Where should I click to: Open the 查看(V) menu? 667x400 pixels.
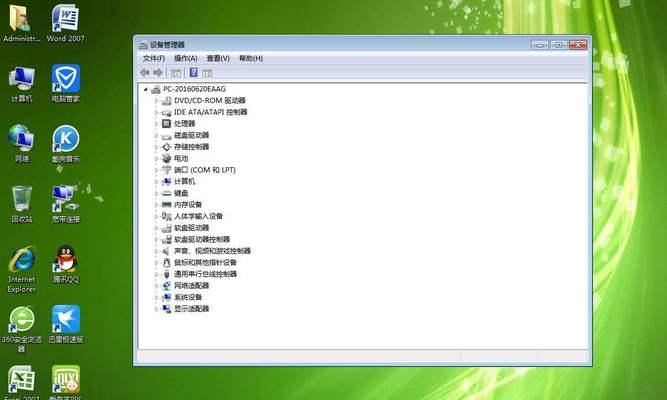click(x=218, y=58)
